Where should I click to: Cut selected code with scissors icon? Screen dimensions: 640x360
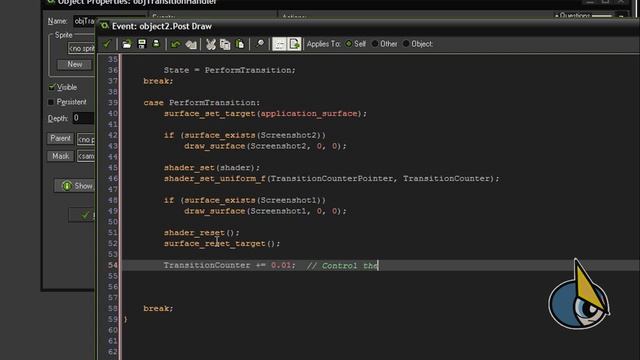pyautogui.click(x=211, y=44)
